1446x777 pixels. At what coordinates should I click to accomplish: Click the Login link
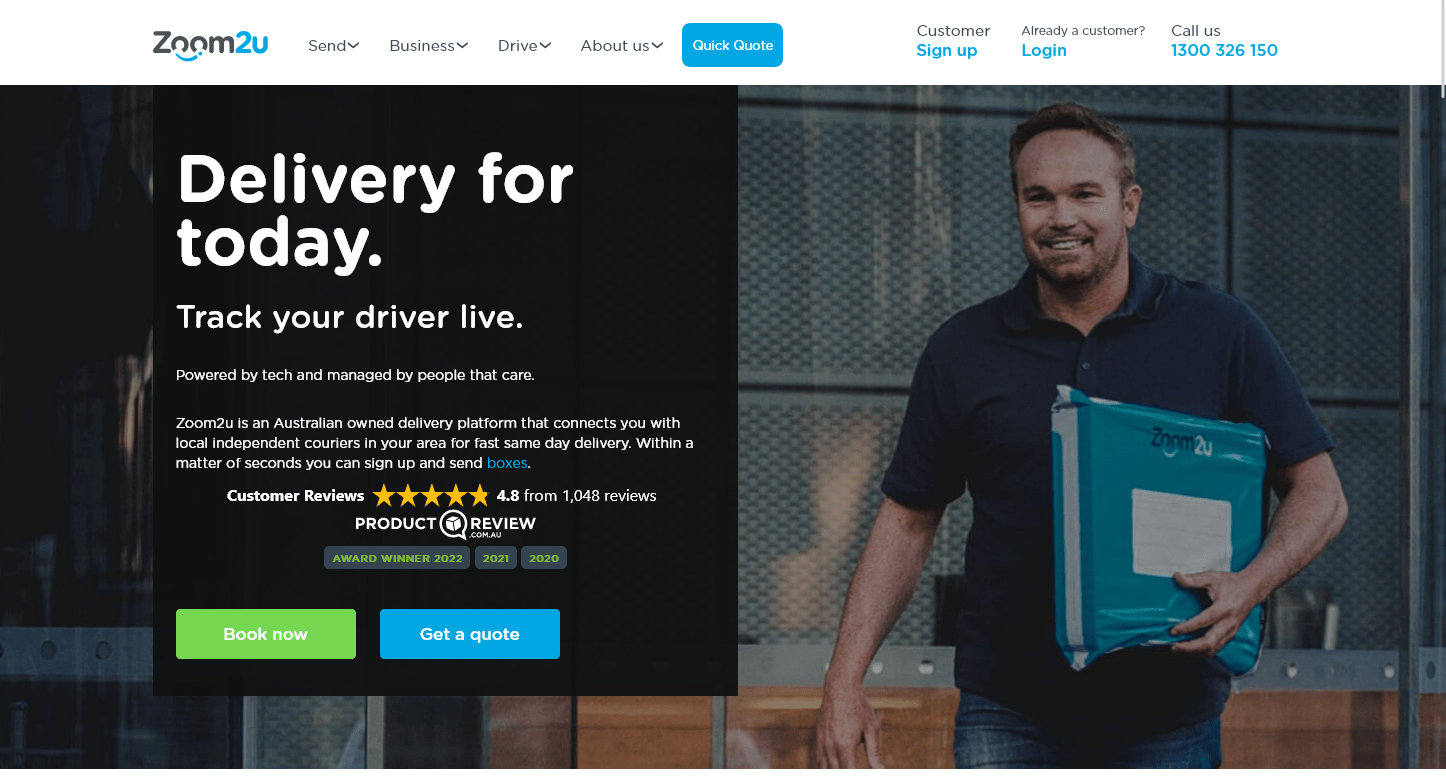tap(1044, 50)
